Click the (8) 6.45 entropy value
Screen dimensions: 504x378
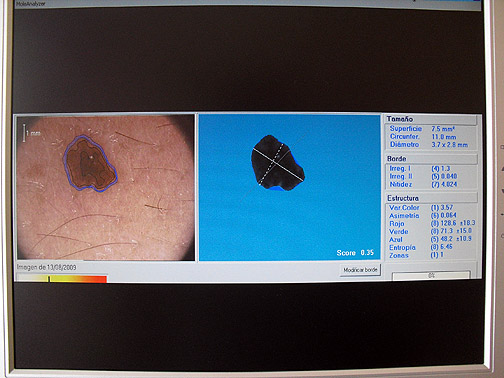[x=442, y=247]
